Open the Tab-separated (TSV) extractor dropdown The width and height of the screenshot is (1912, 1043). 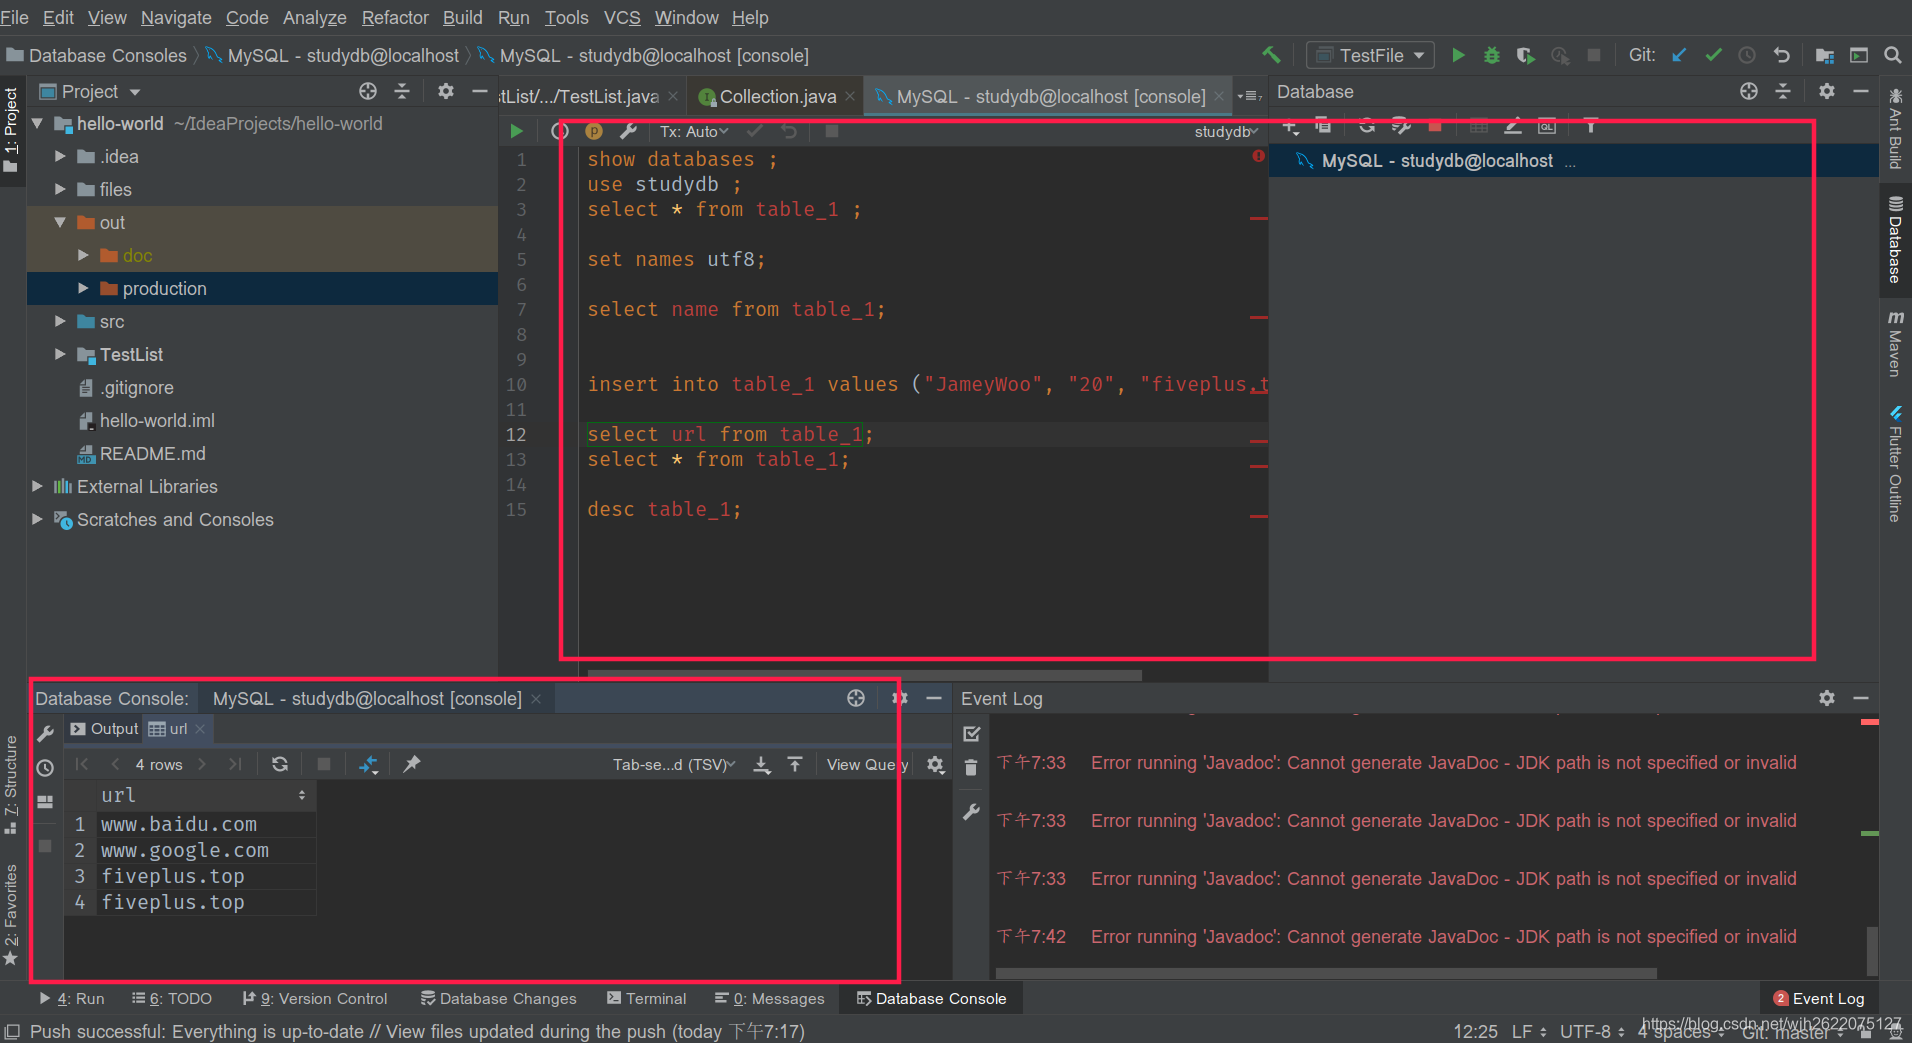tap(674, 764)
